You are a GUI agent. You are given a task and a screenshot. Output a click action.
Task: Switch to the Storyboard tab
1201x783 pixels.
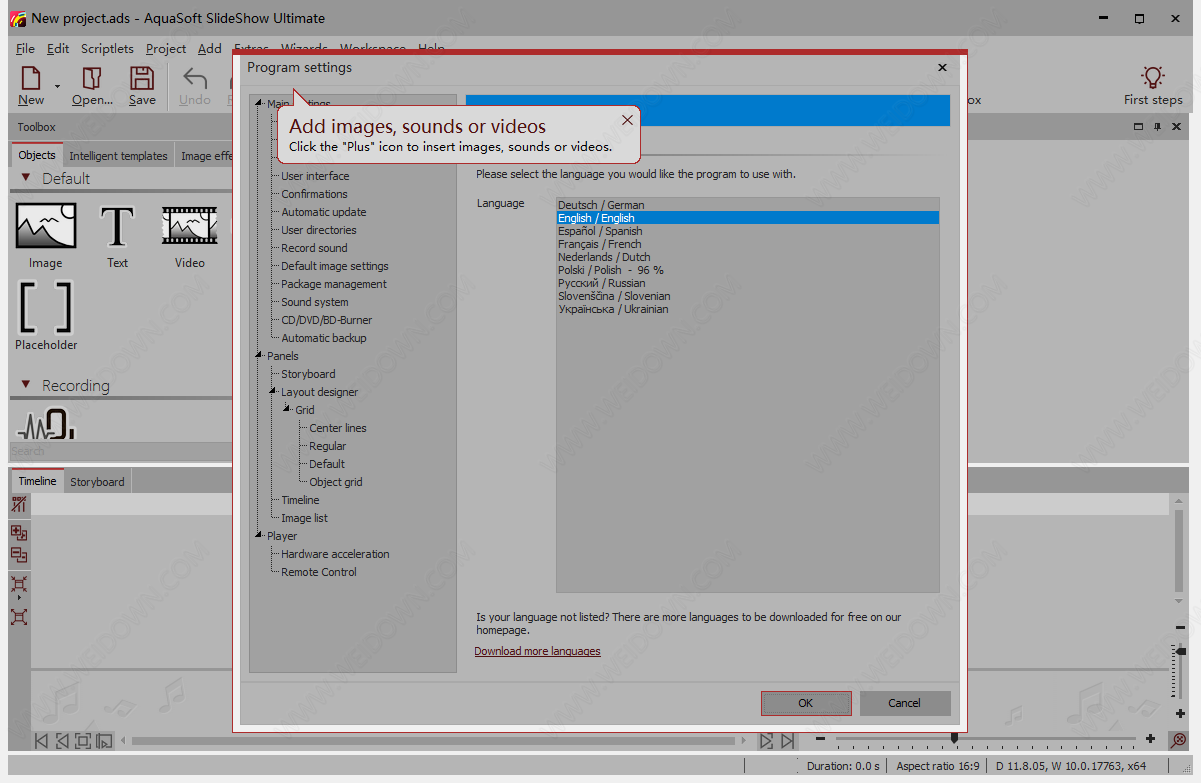click(x=97, y=482)
